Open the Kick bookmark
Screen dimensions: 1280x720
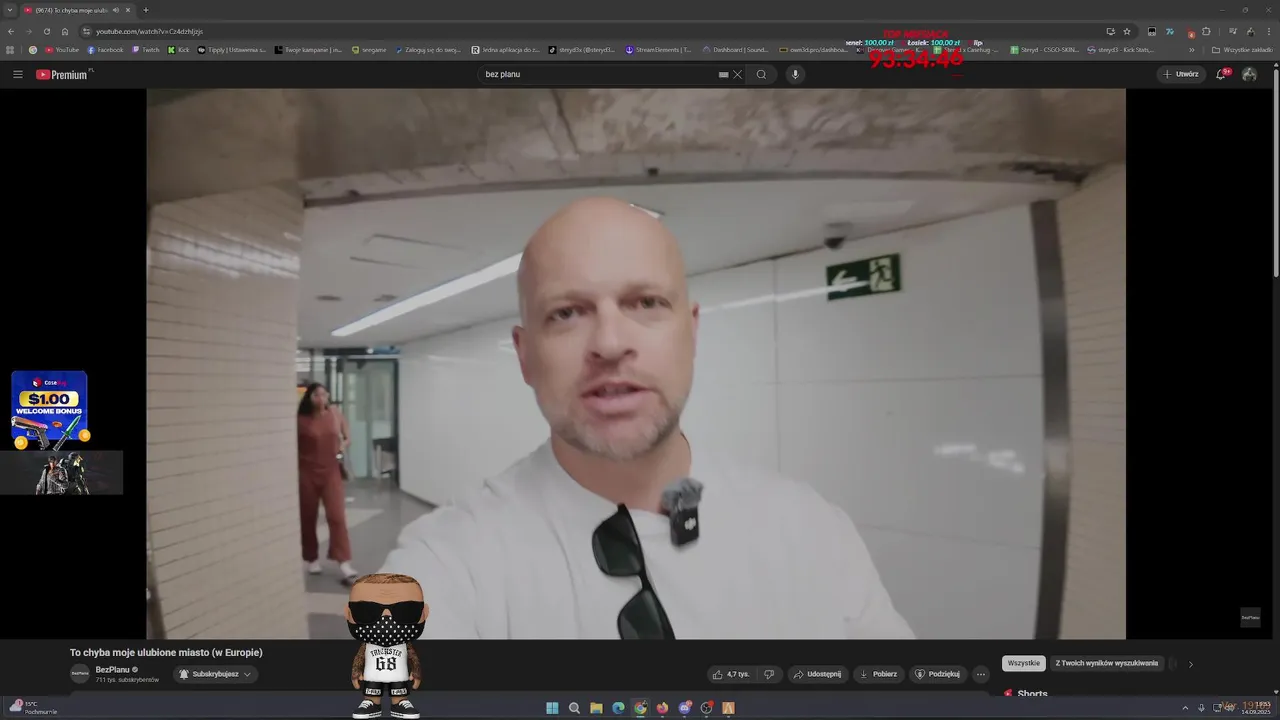click(x=179, y=50)
